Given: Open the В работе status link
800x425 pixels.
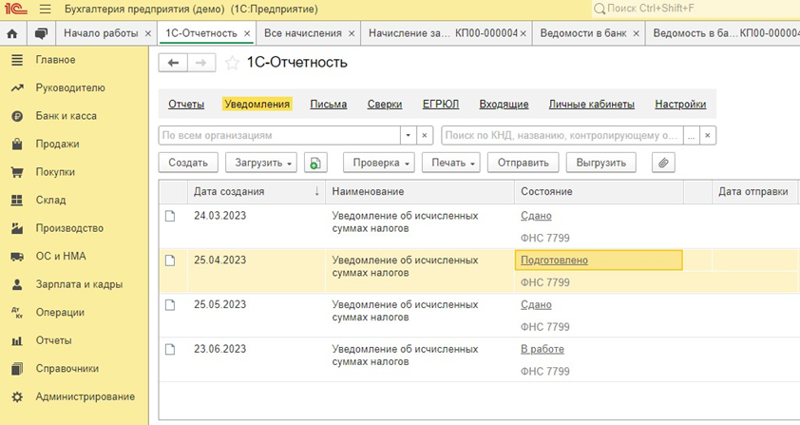Looking at the screenshot, I should [542, 349].
